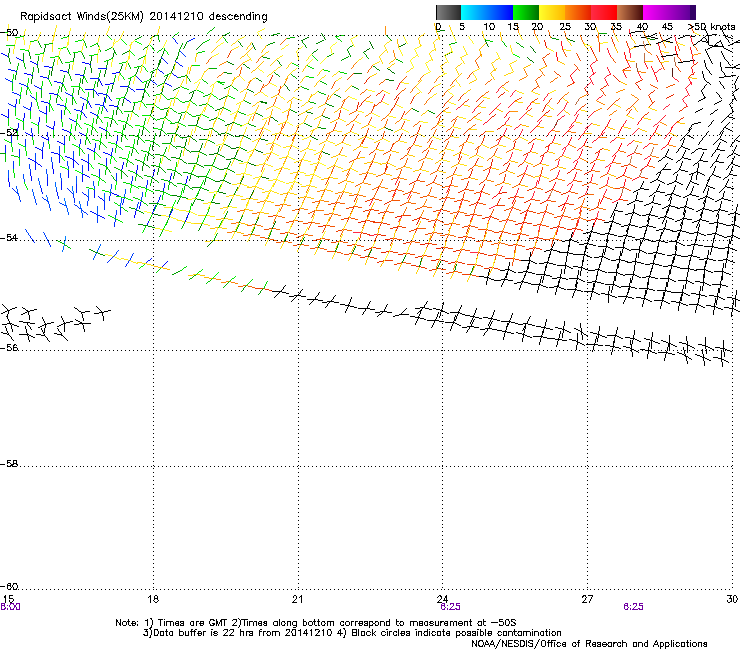Click the purple 6:25 time below longitude 24
Viewport: 740px width, 650px height.
click(450, 607)
